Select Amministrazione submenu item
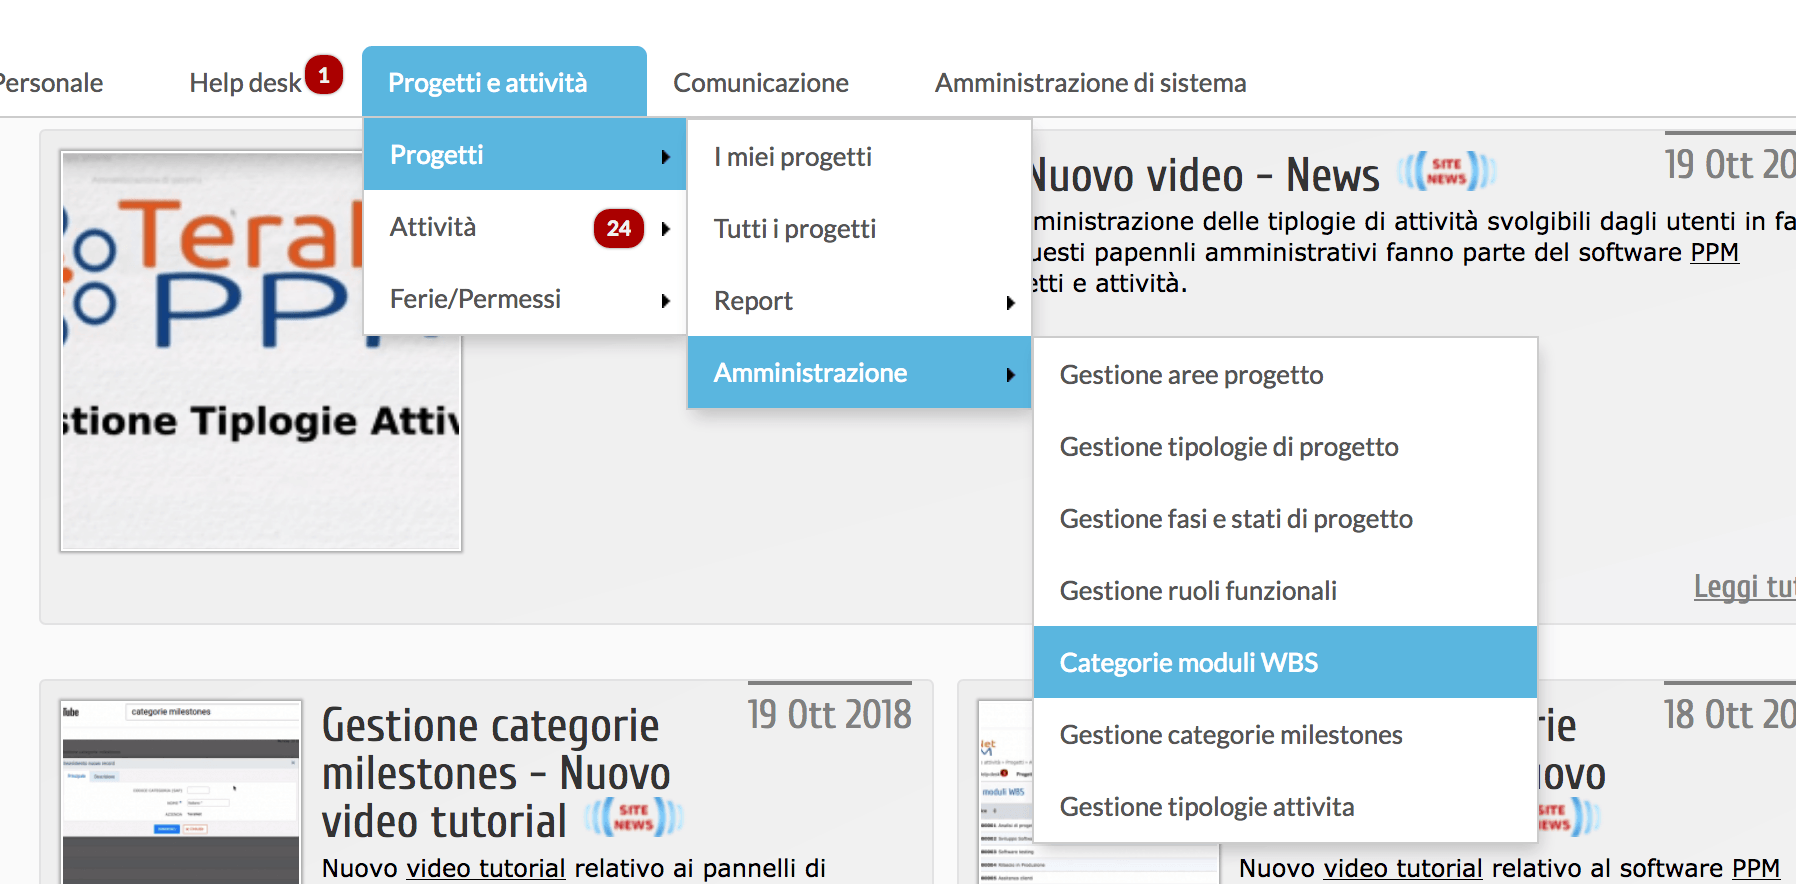Viewport: 1796px width, 884px height. click(x=859, y=372)
